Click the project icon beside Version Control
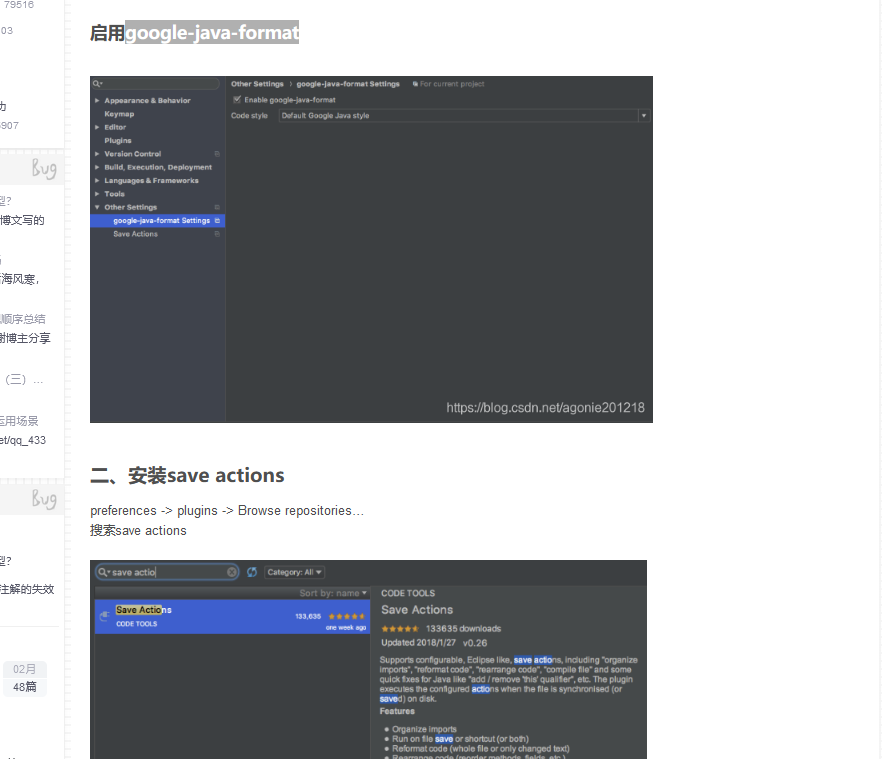Screen dimensions: 882x759 (x=217, y=154)
